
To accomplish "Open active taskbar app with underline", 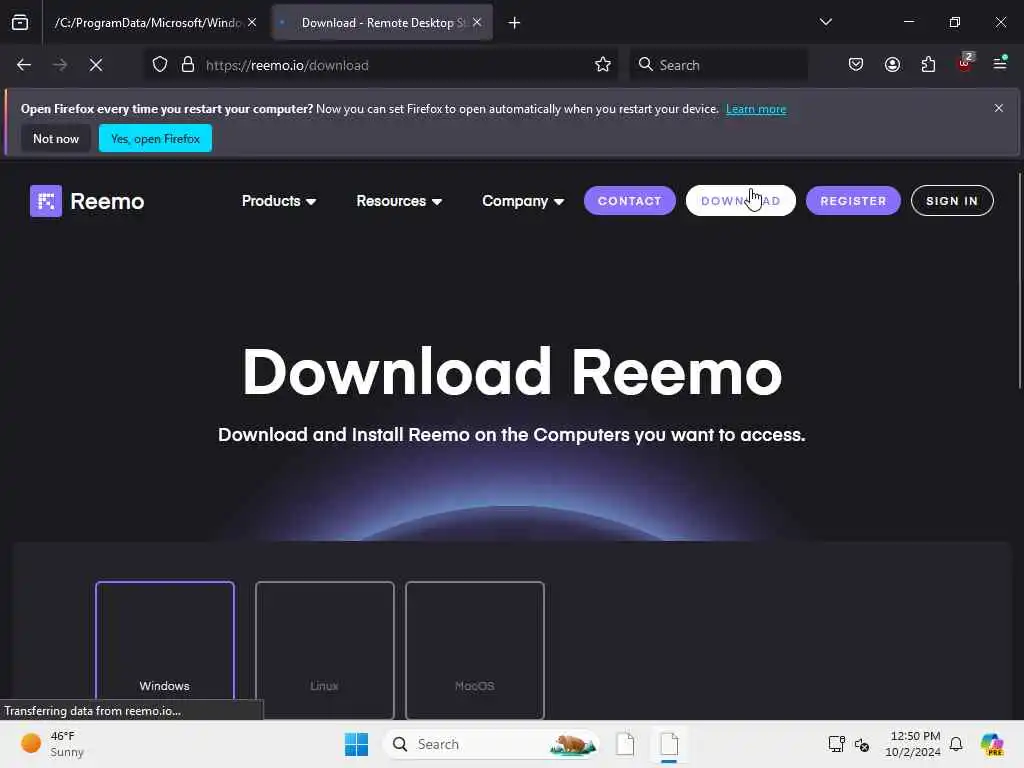I will tap(669, 744).
